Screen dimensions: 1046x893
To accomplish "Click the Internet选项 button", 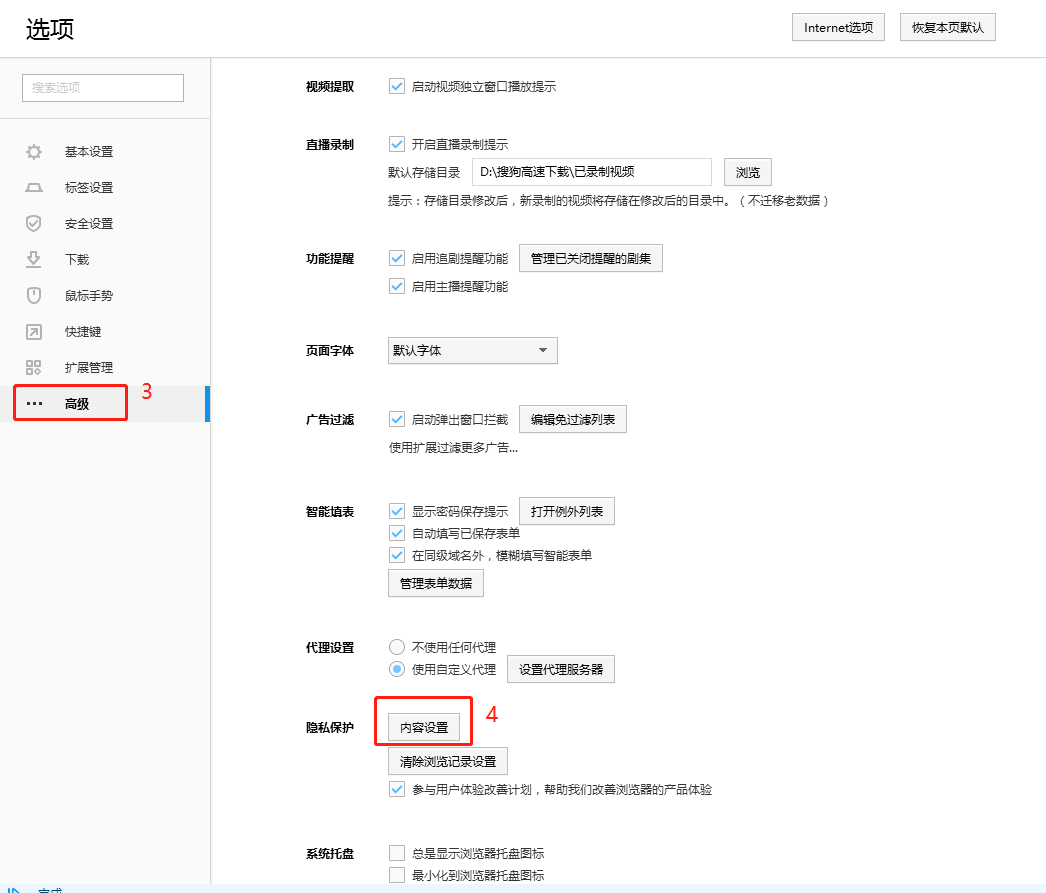I will pyautogui.click(x=838, y=28).
